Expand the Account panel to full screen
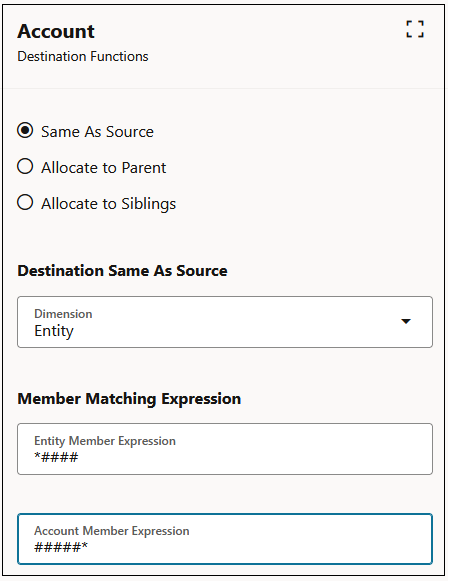 point(415,29)
